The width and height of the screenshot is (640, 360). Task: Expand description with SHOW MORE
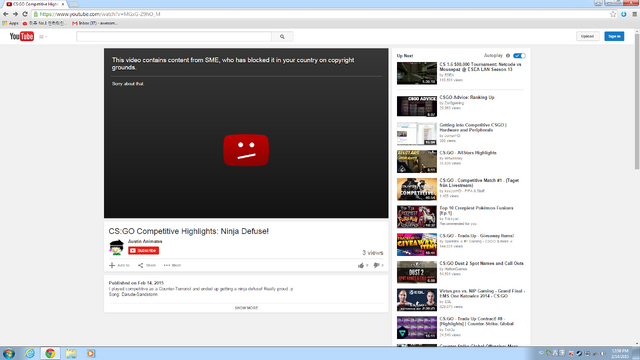pyautogui.click(x=246, y=308)
